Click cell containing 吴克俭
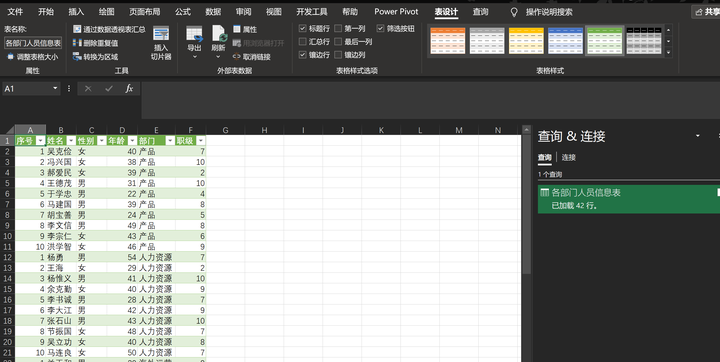 click(61, 151)
